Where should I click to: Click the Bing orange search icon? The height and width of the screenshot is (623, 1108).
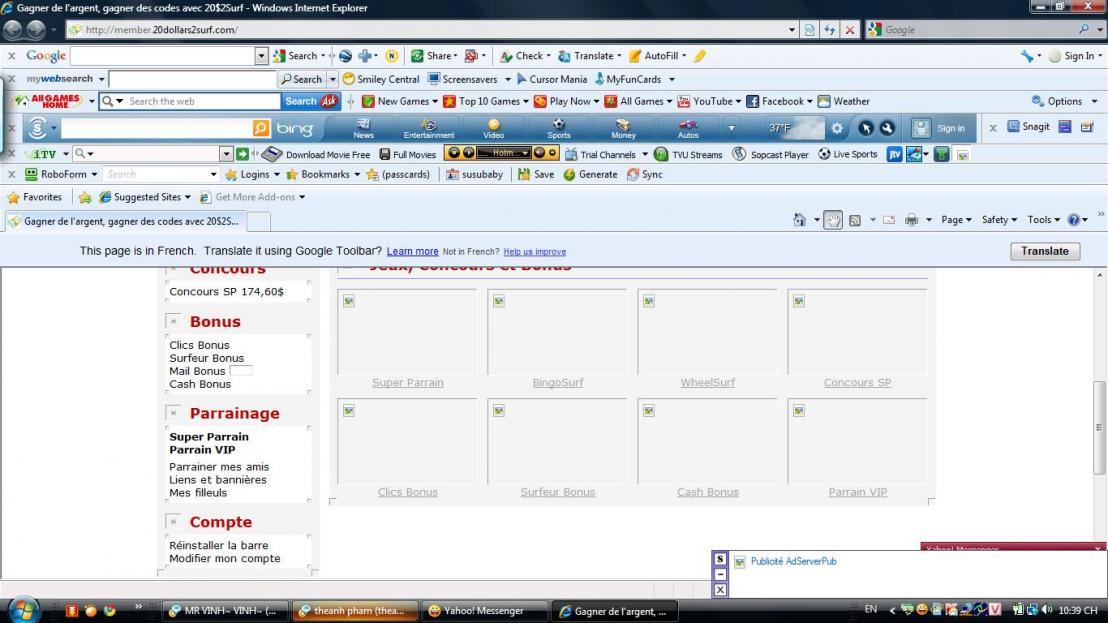tap(261, 128)
